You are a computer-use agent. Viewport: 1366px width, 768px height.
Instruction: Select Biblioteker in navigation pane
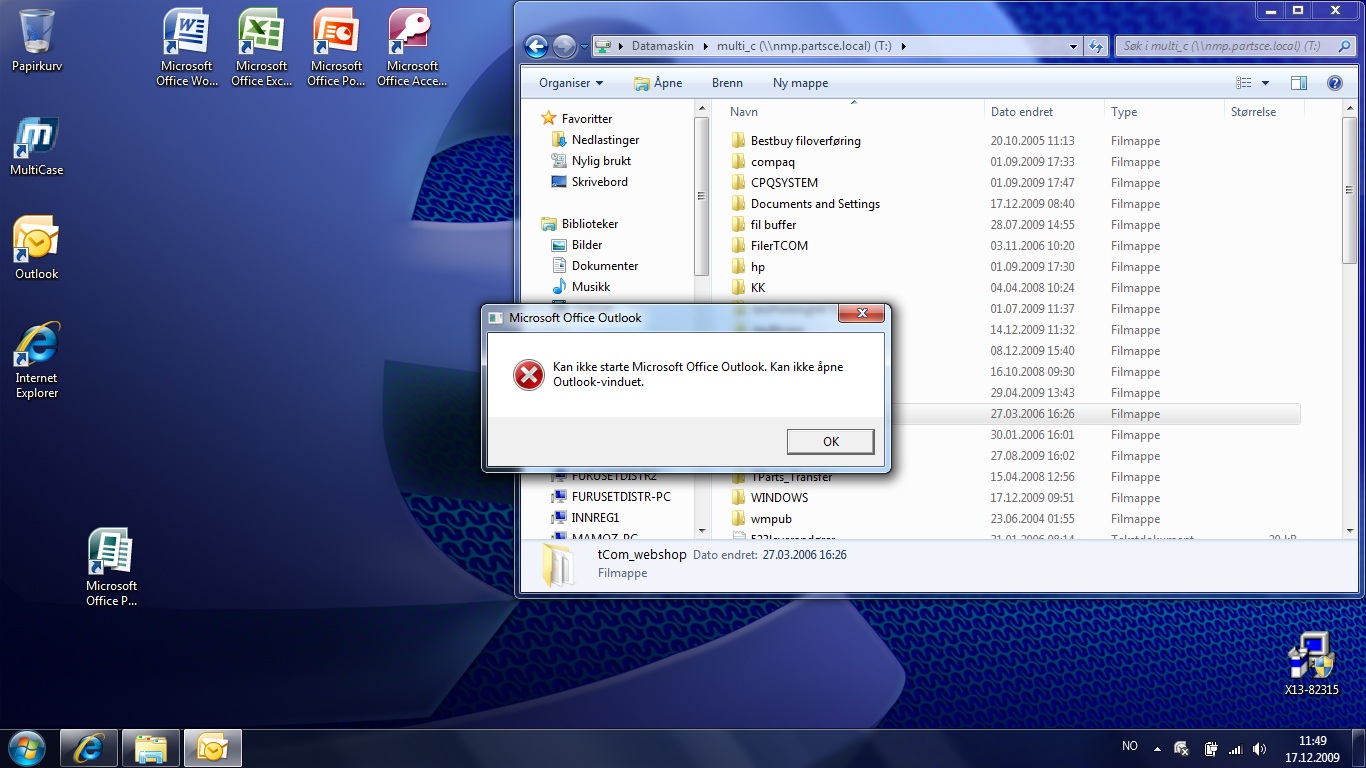579,224
